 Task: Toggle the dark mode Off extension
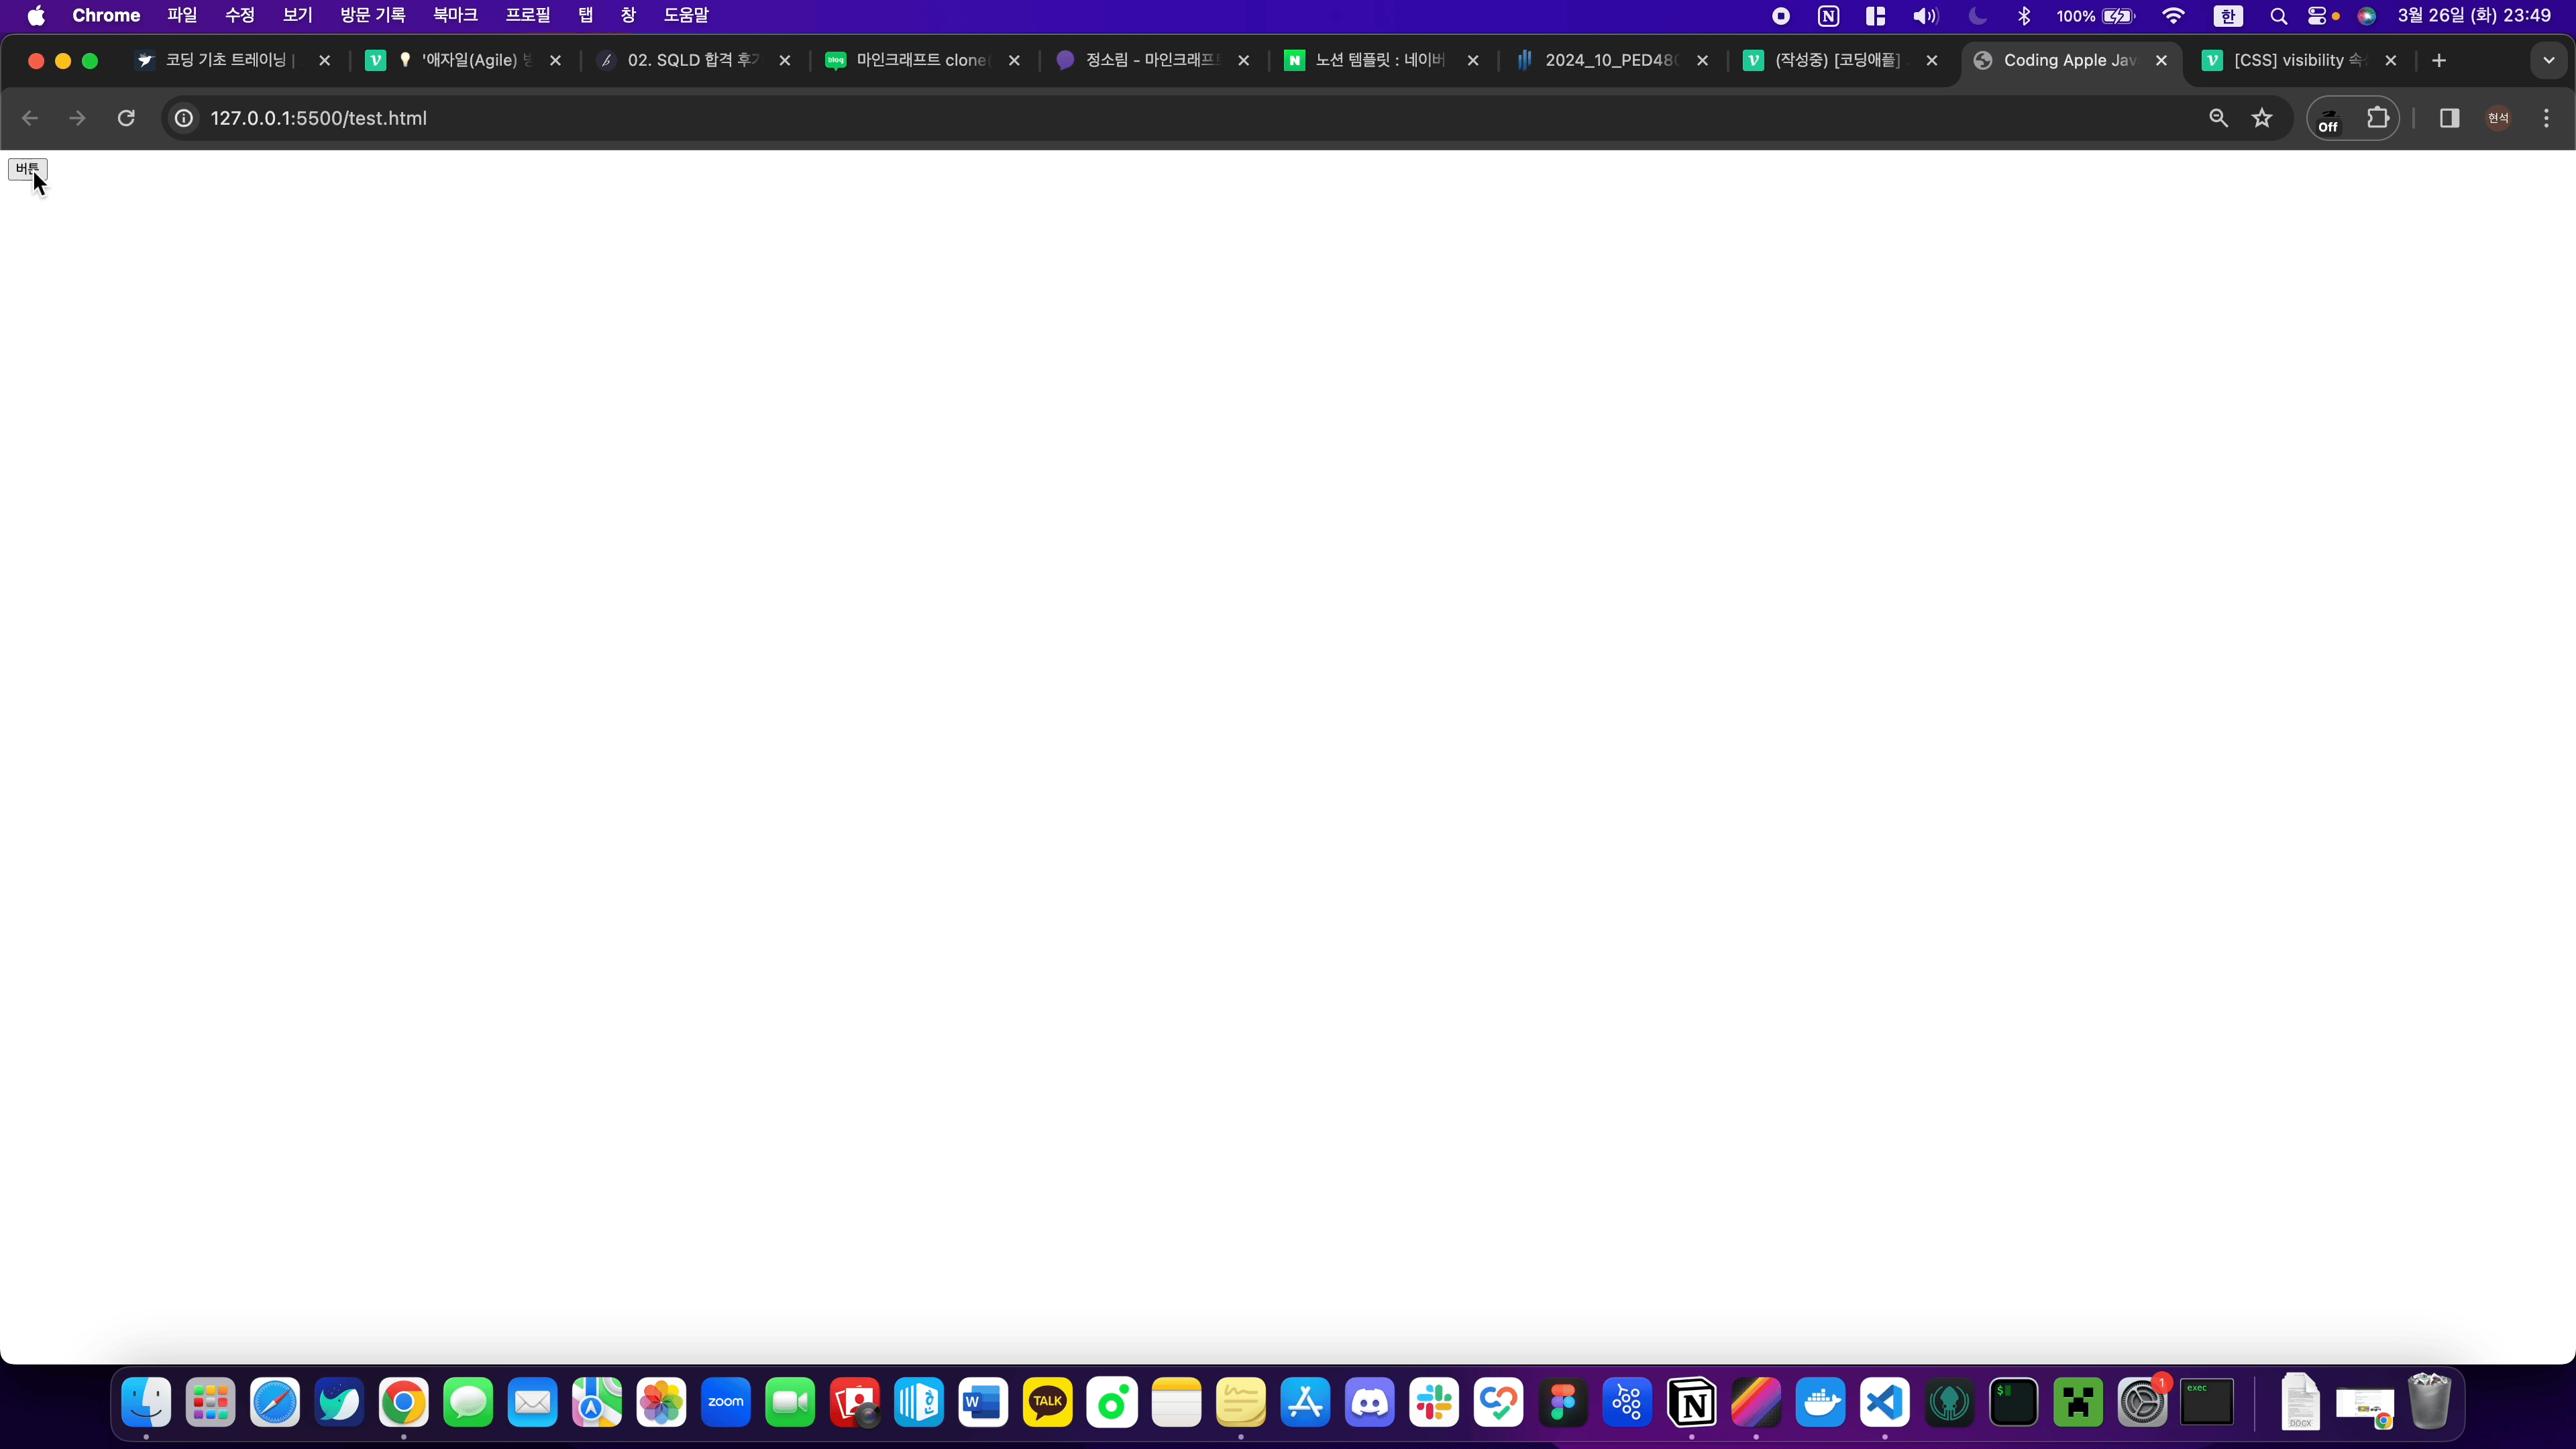2329,119
